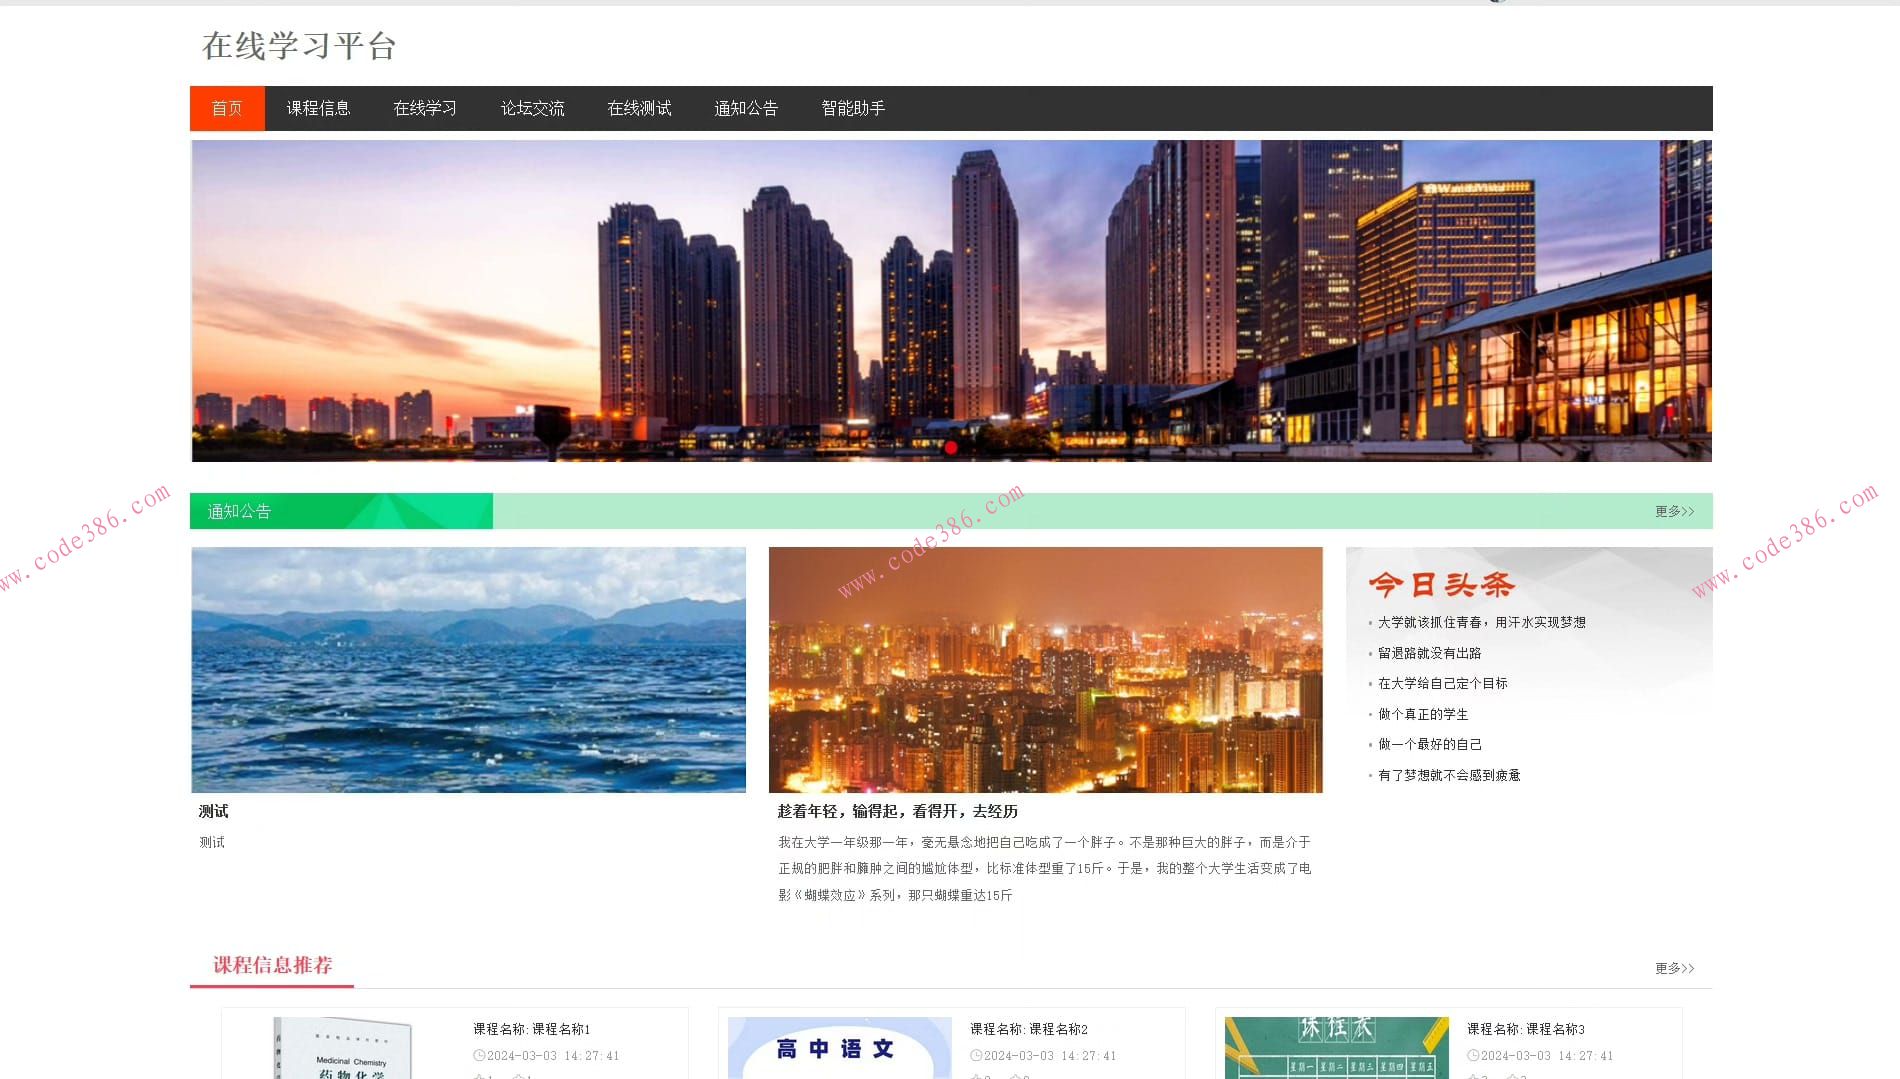Image resolution: width=1900 pixels, height=1079 pixels.
Task: Open the 在线测试 navigation item
Action: tap(639, 108)
